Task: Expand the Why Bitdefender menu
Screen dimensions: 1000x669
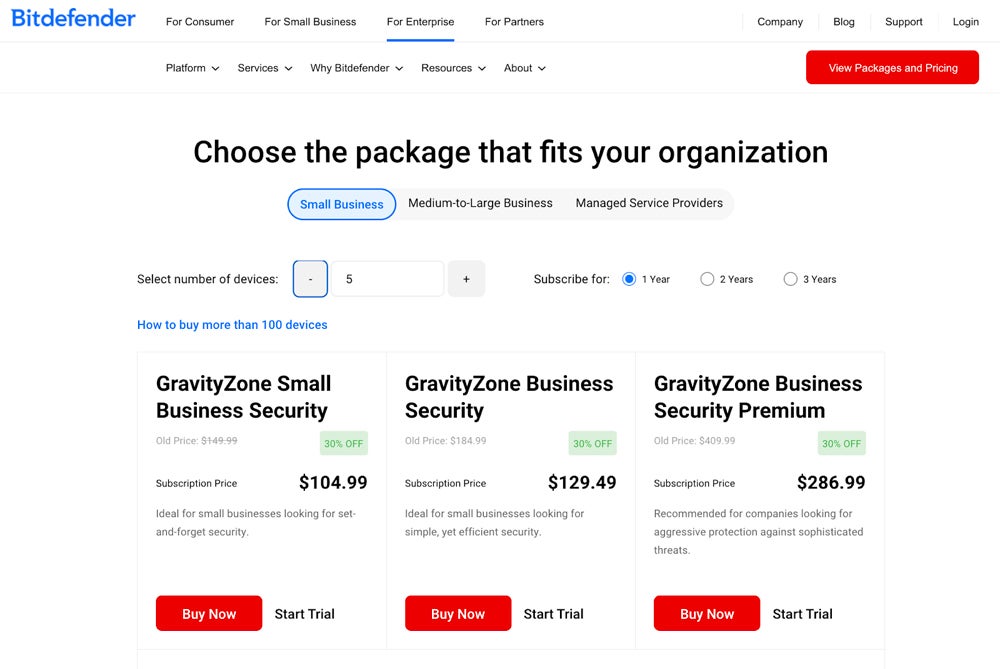Action: tap(356, 68)
